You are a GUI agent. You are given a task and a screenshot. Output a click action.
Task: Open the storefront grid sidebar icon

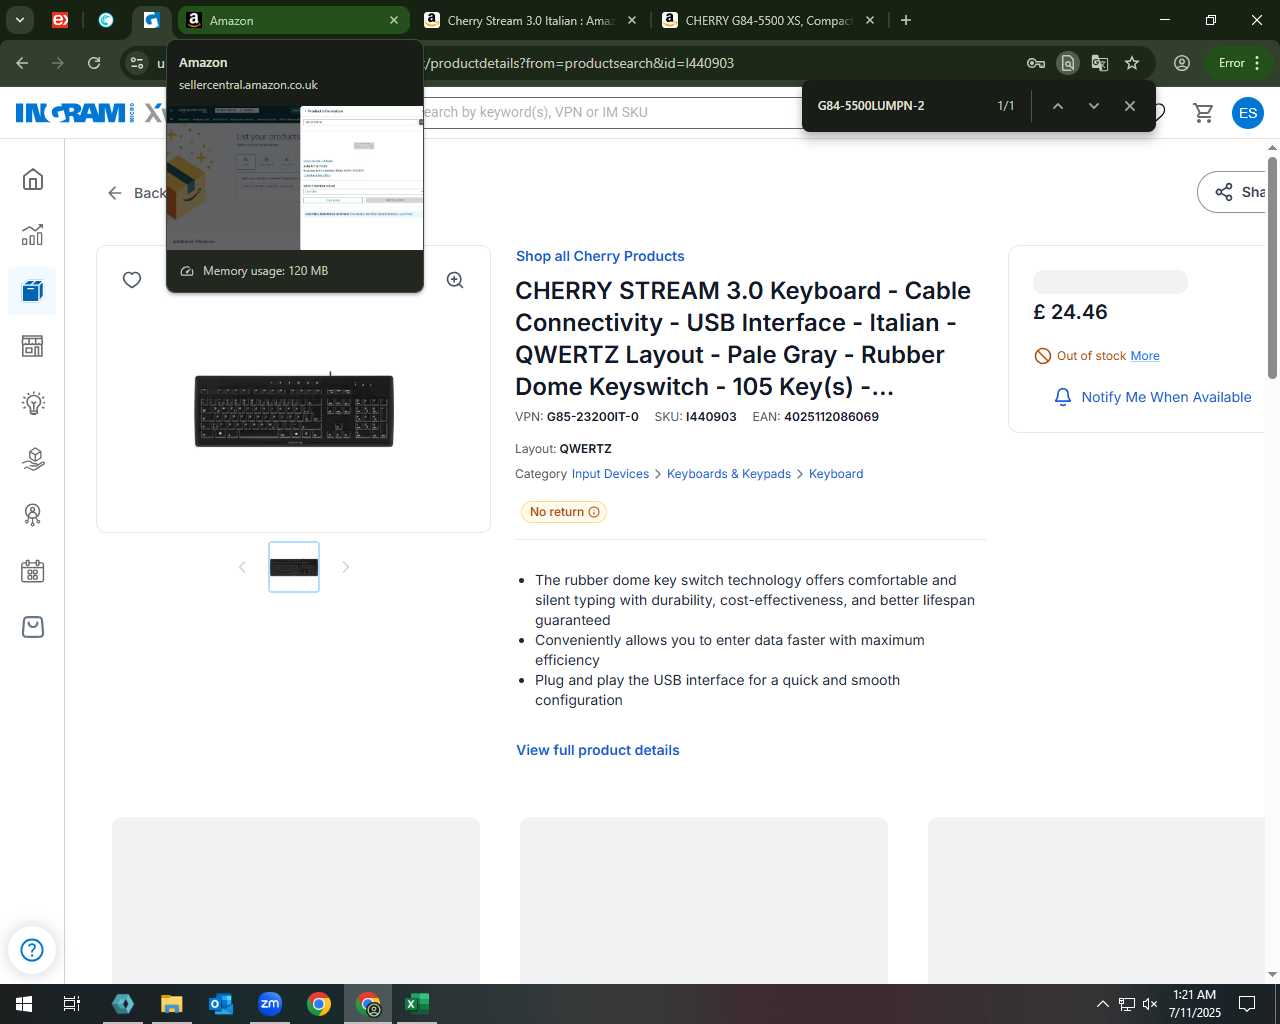[x=33, y=346]
